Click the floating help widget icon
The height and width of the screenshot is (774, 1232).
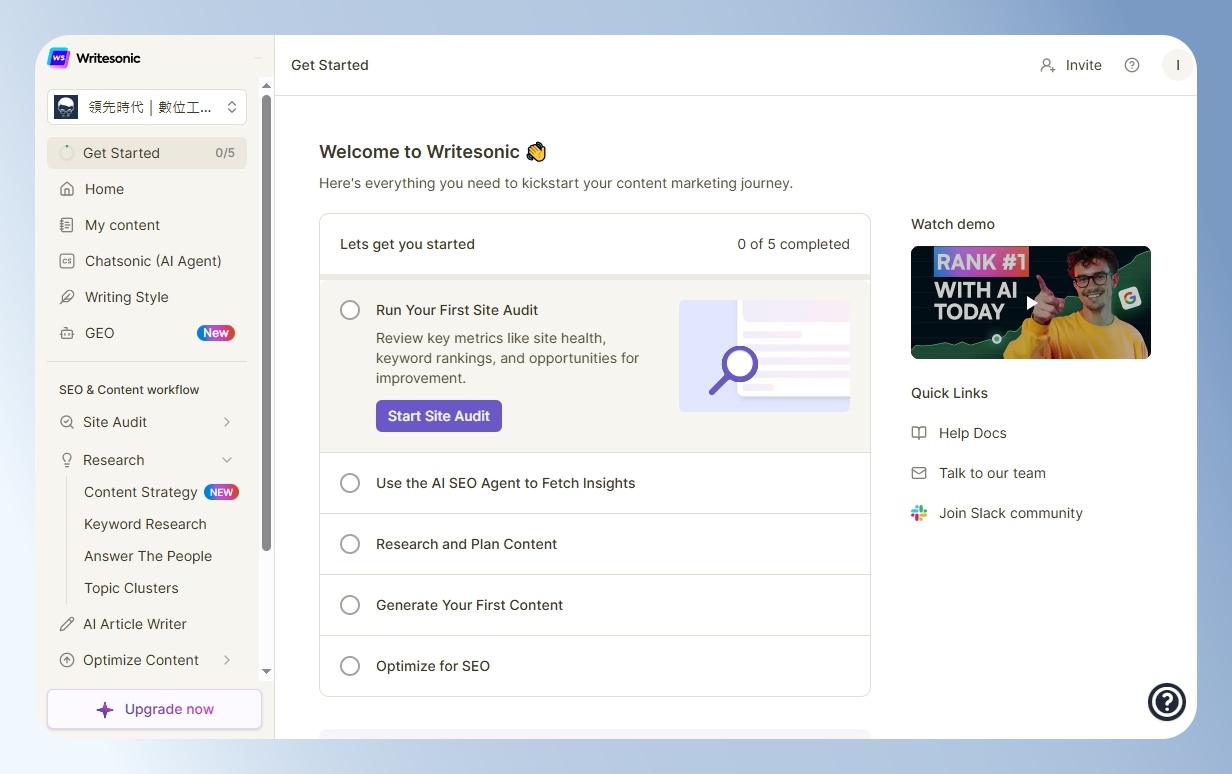1167,702
